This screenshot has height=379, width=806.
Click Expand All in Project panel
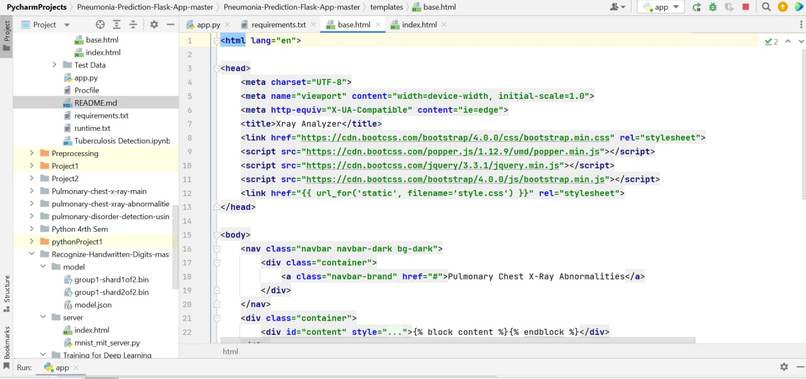click(117, 24)
